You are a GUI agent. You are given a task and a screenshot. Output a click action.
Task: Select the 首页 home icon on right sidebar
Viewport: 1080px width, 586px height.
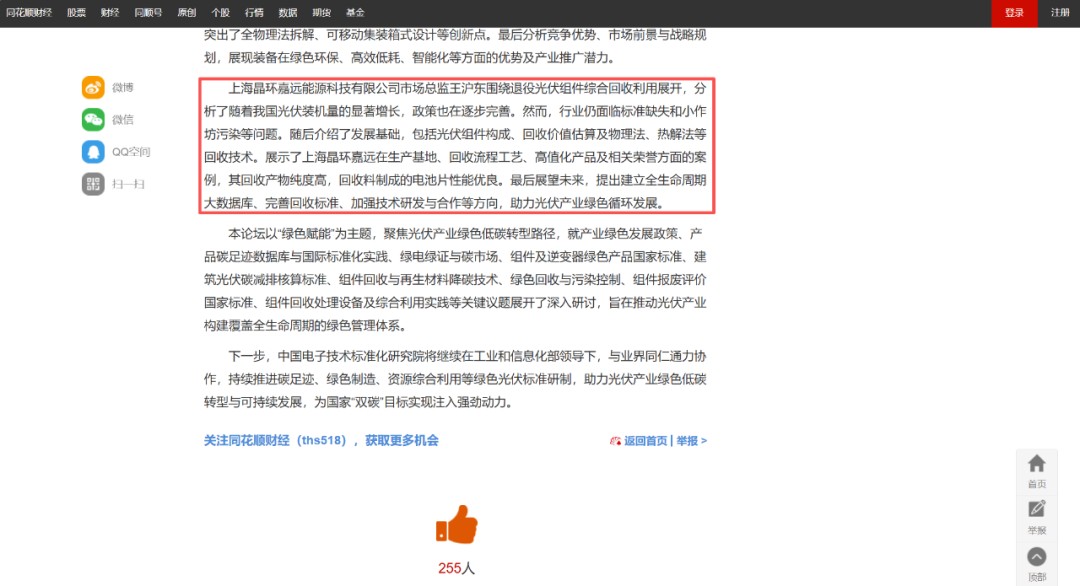tap(1036, 463)
